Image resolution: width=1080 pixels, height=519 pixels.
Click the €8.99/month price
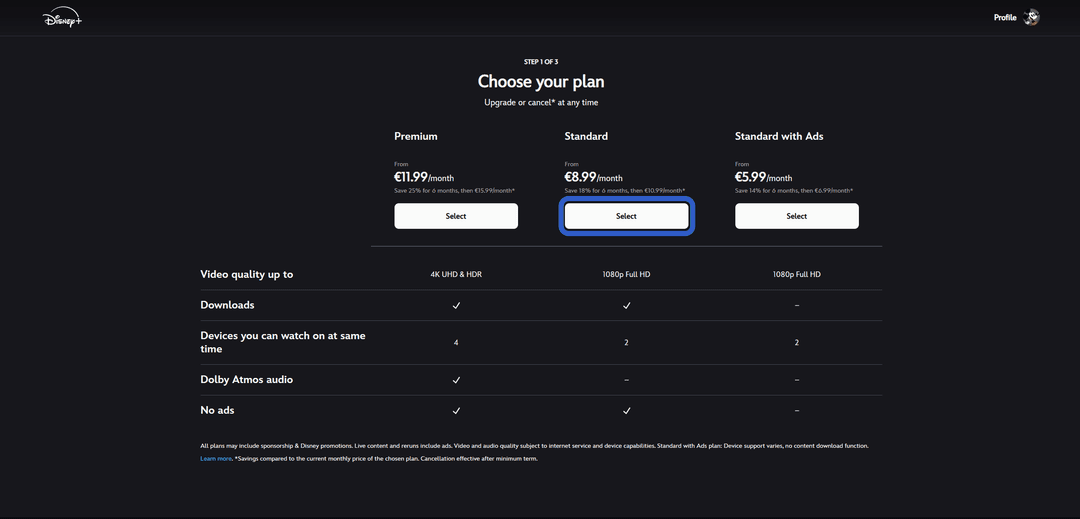coord(593,178)
